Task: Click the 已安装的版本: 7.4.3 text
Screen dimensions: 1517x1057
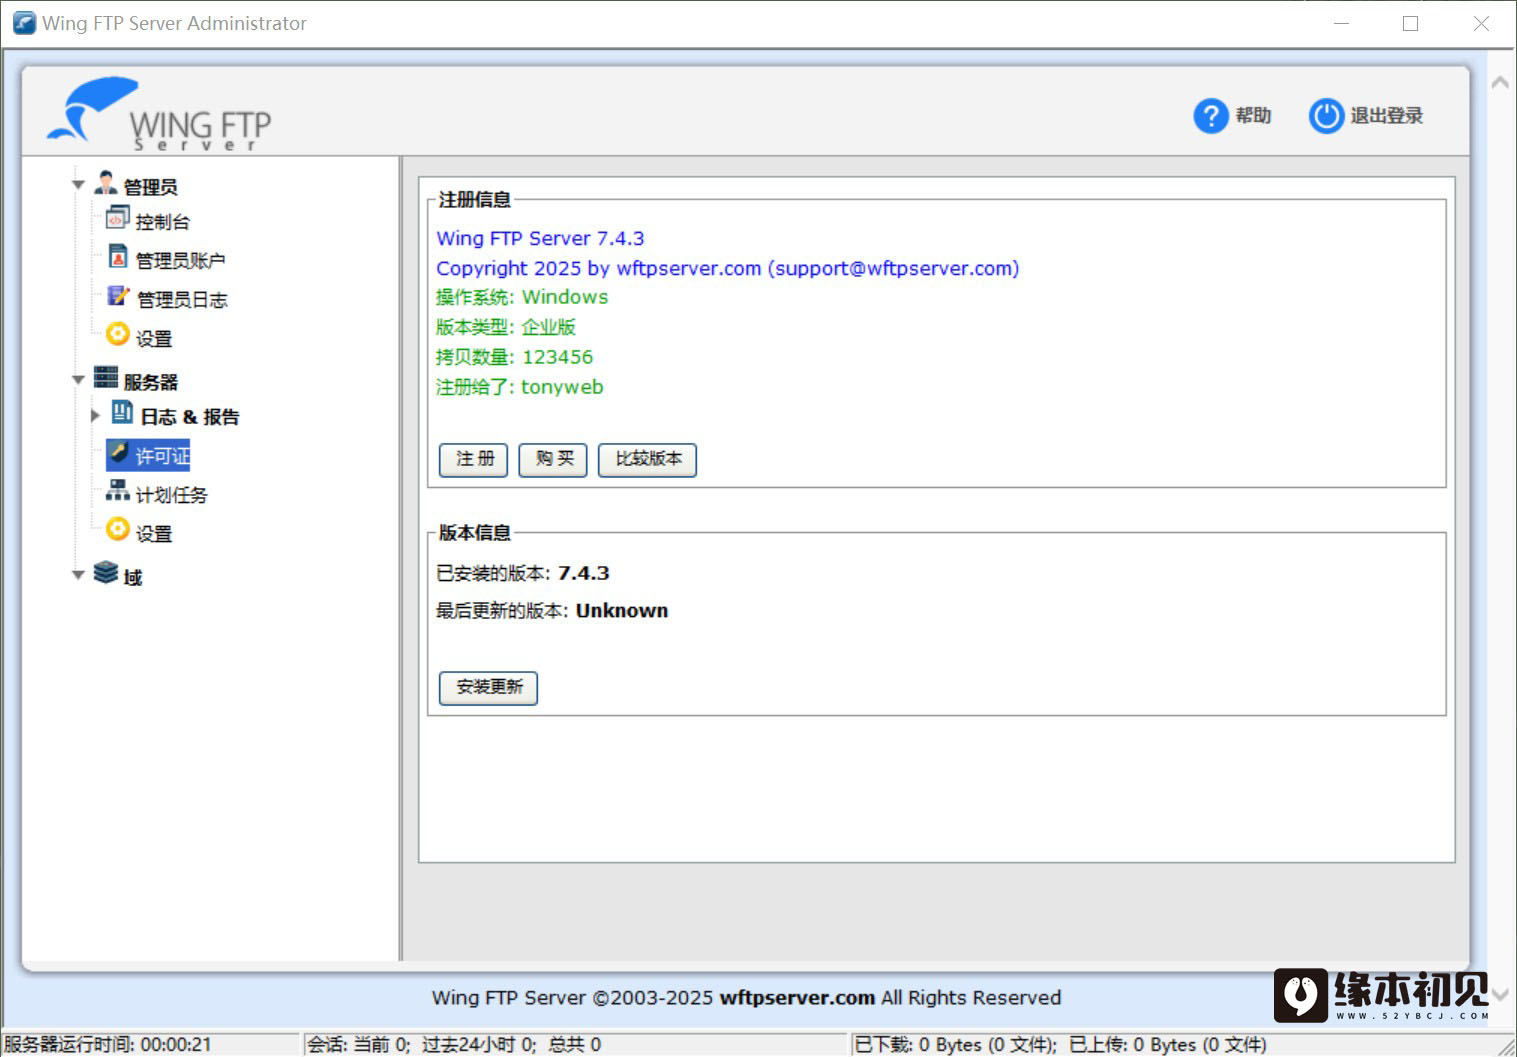Action: click(523, 574)
